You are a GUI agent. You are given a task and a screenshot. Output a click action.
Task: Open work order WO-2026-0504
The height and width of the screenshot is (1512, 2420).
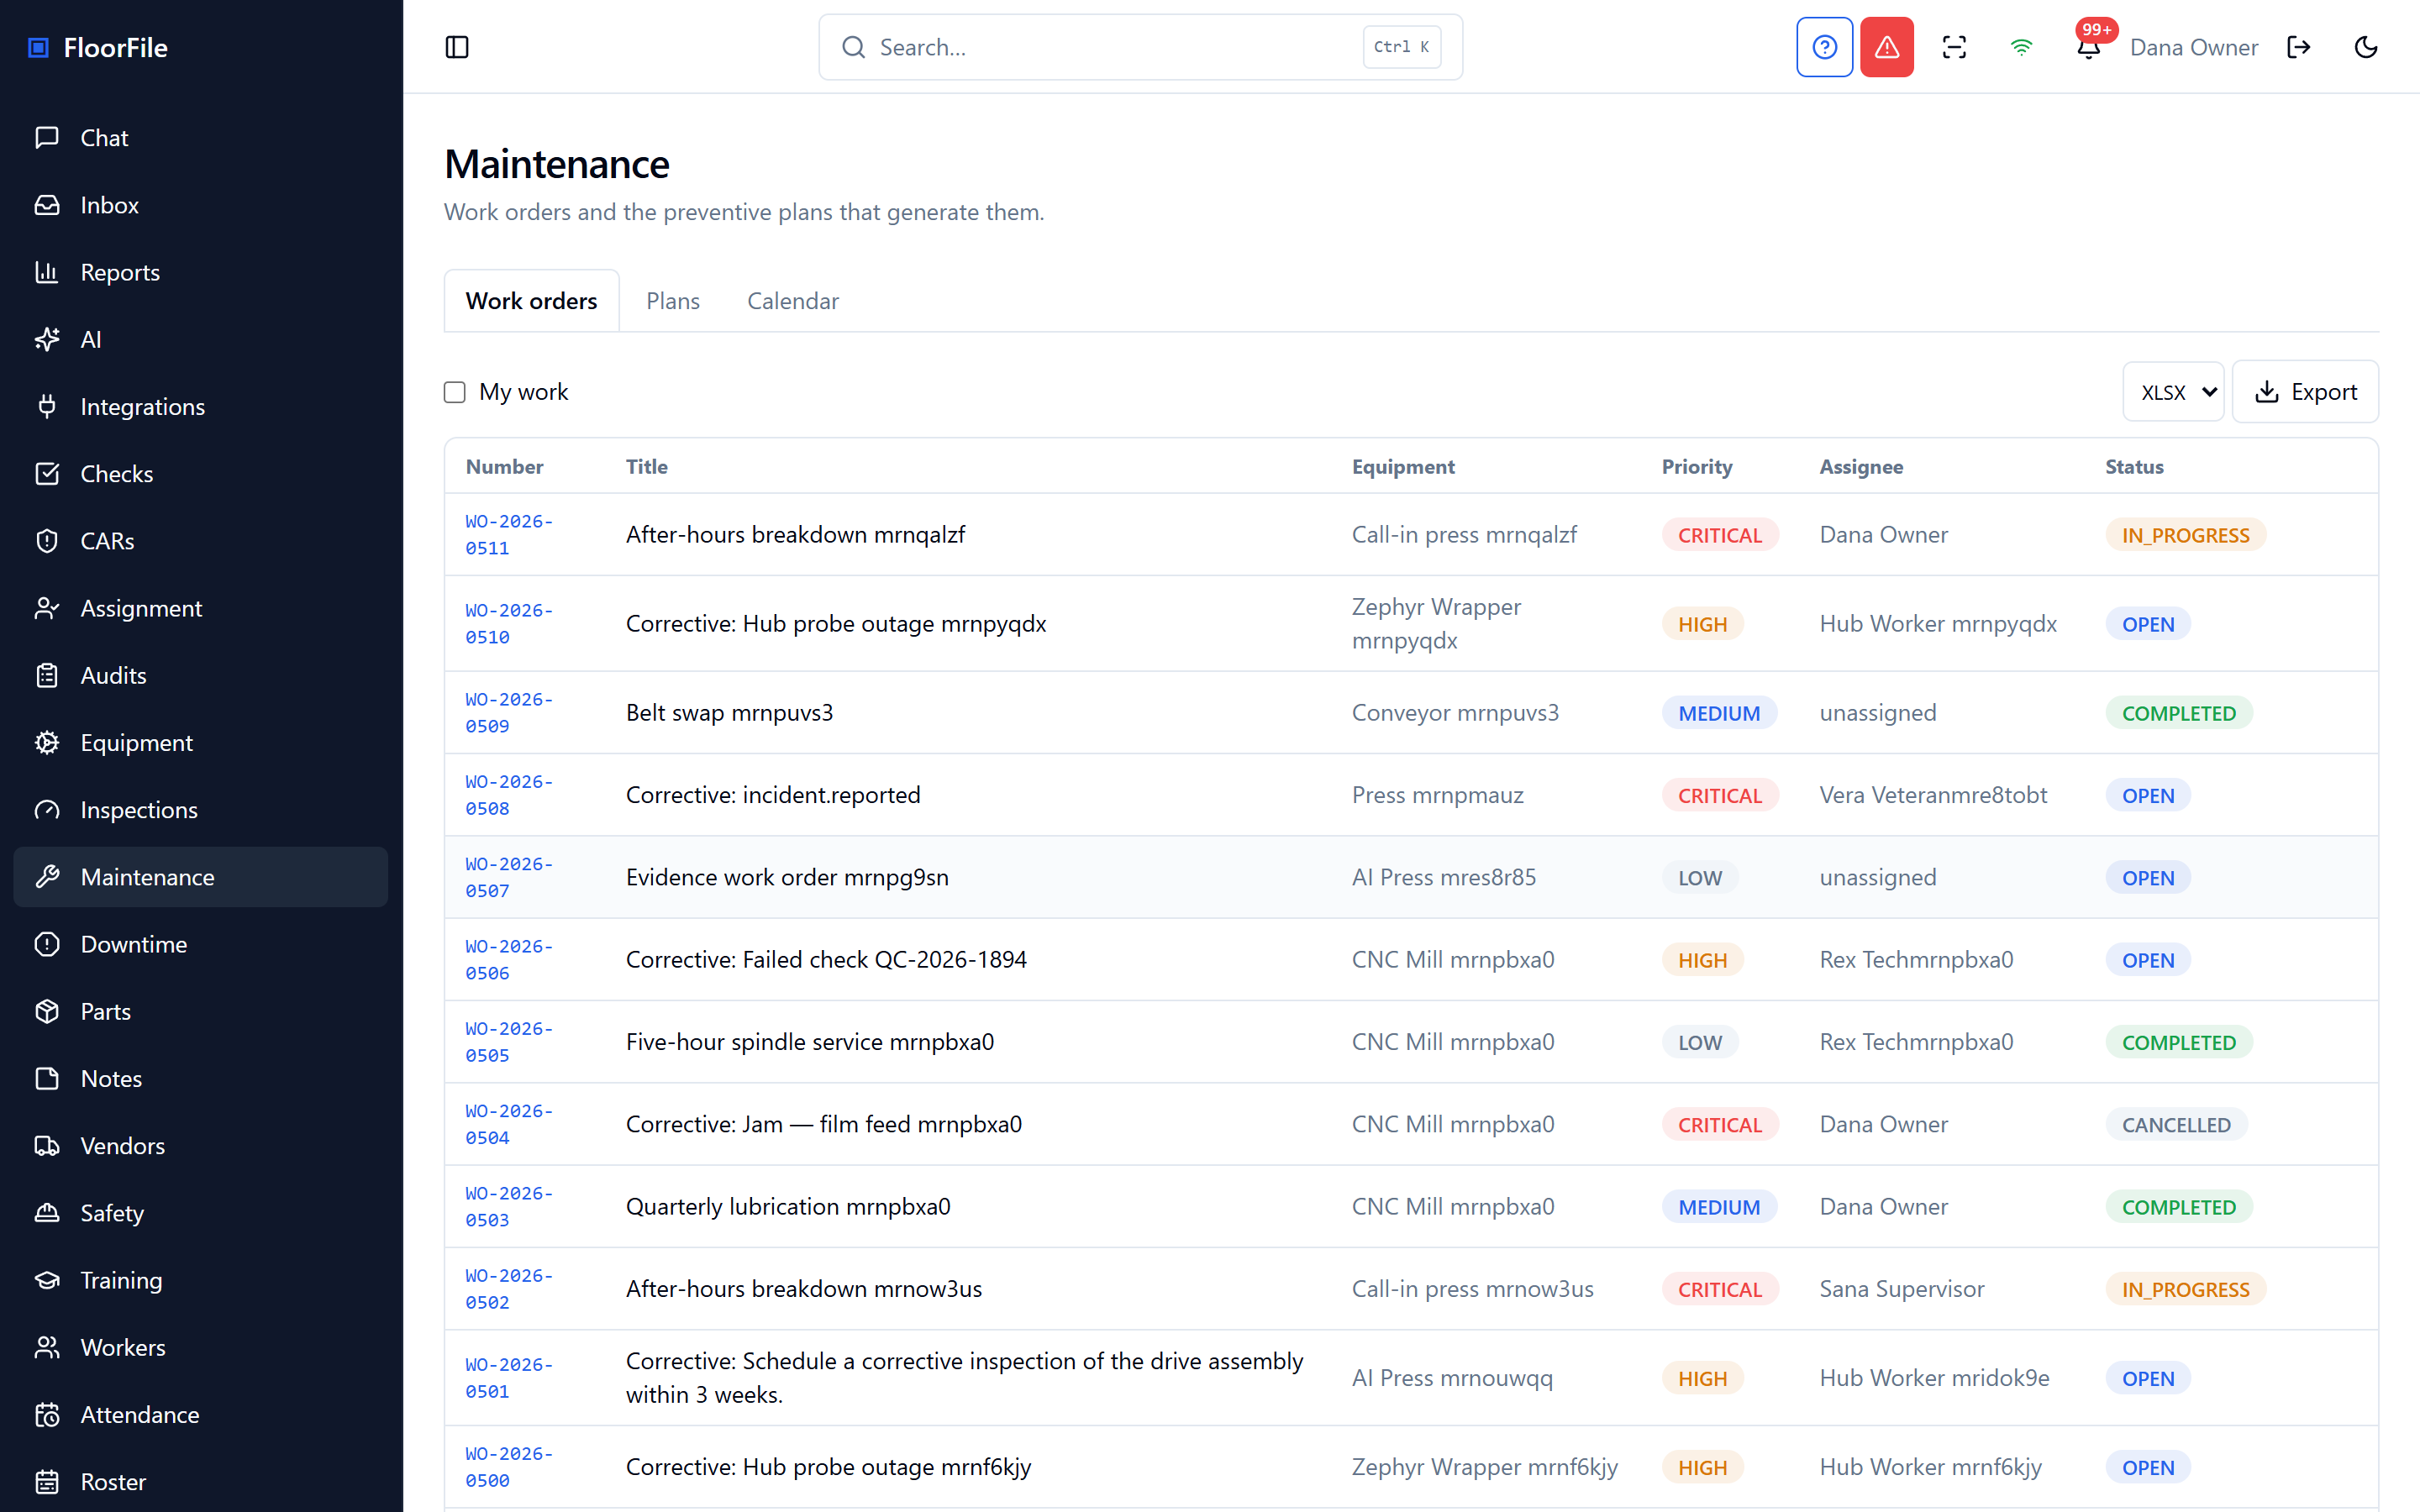coord(509,1124)
